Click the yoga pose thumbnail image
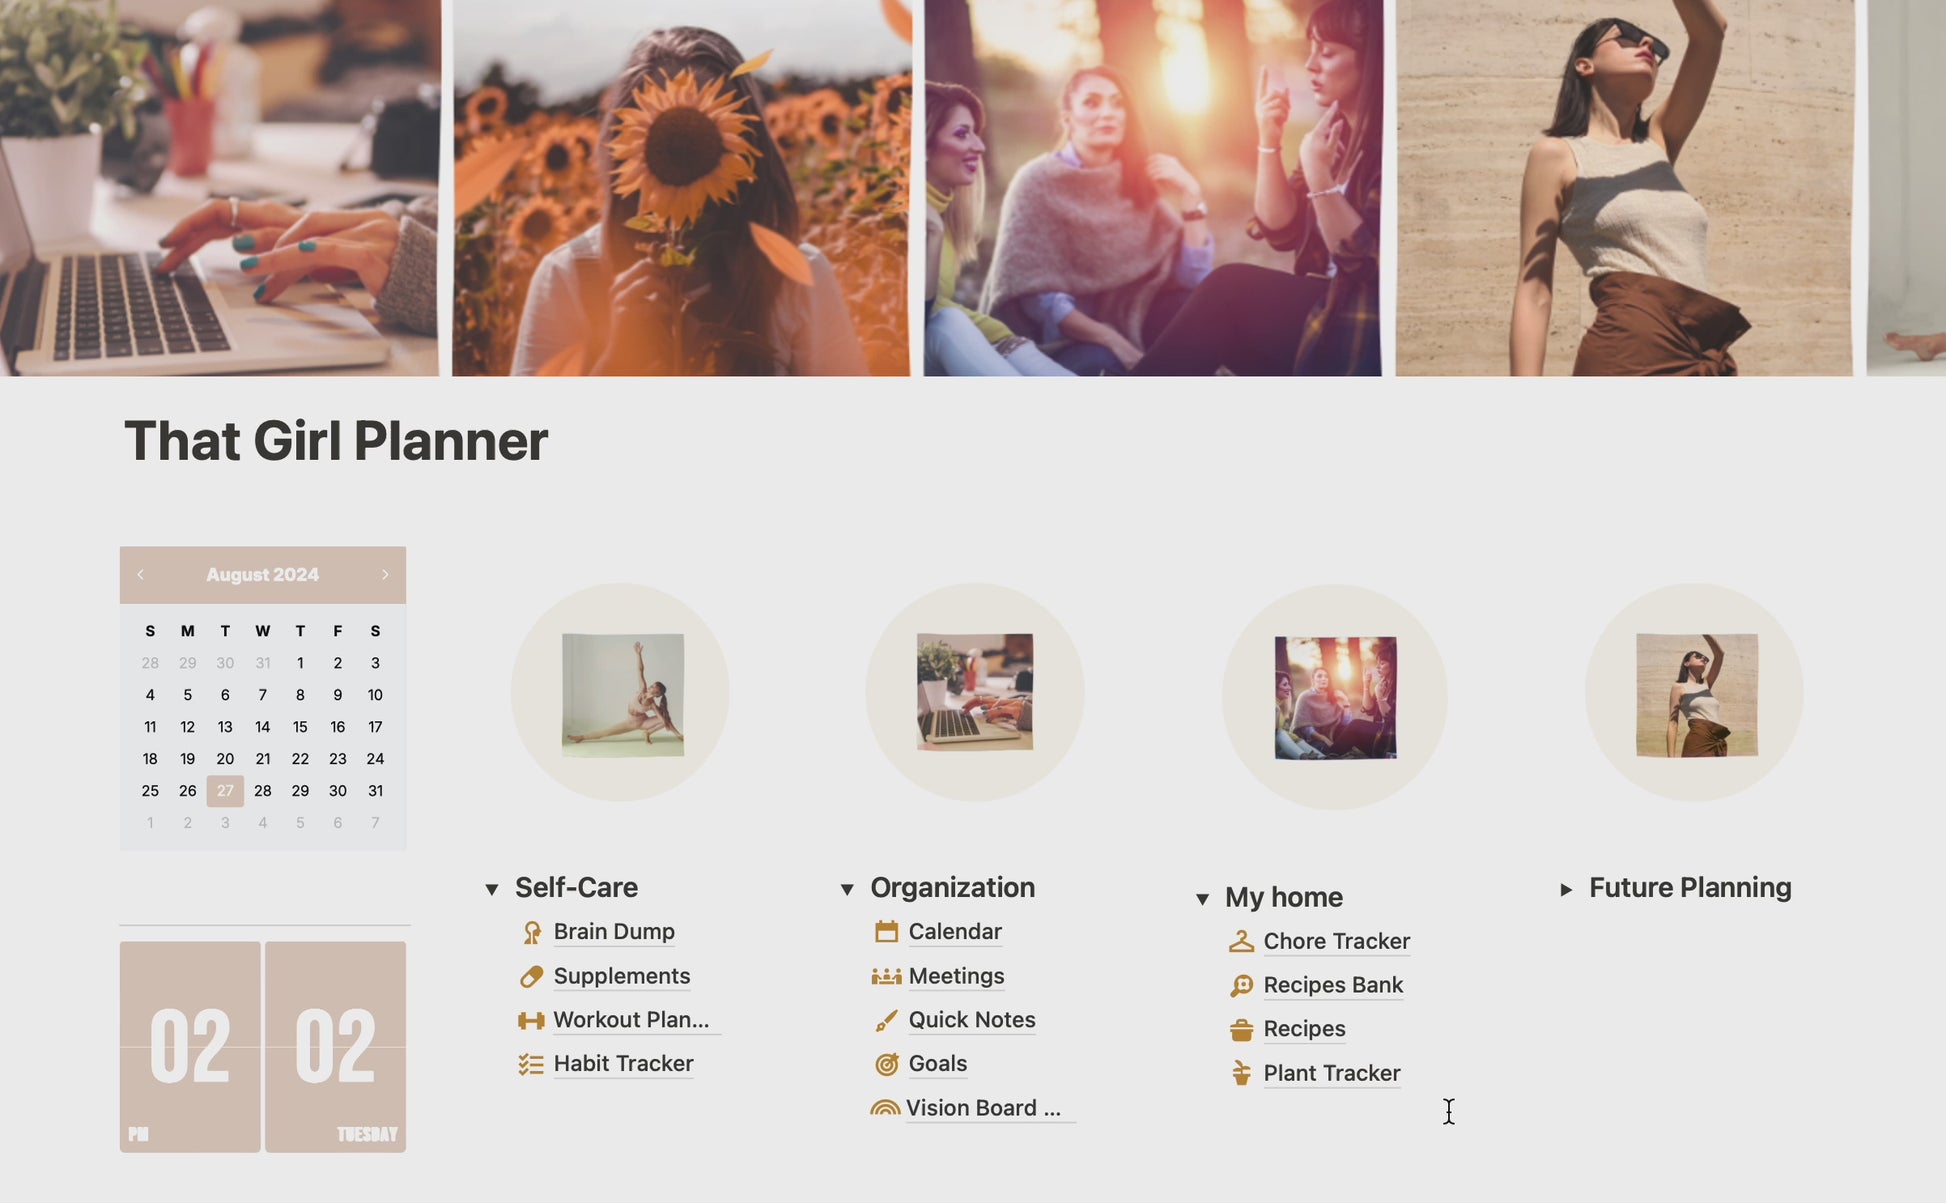The height and width of the screenshot is (1203, 1946). point(623,695)
